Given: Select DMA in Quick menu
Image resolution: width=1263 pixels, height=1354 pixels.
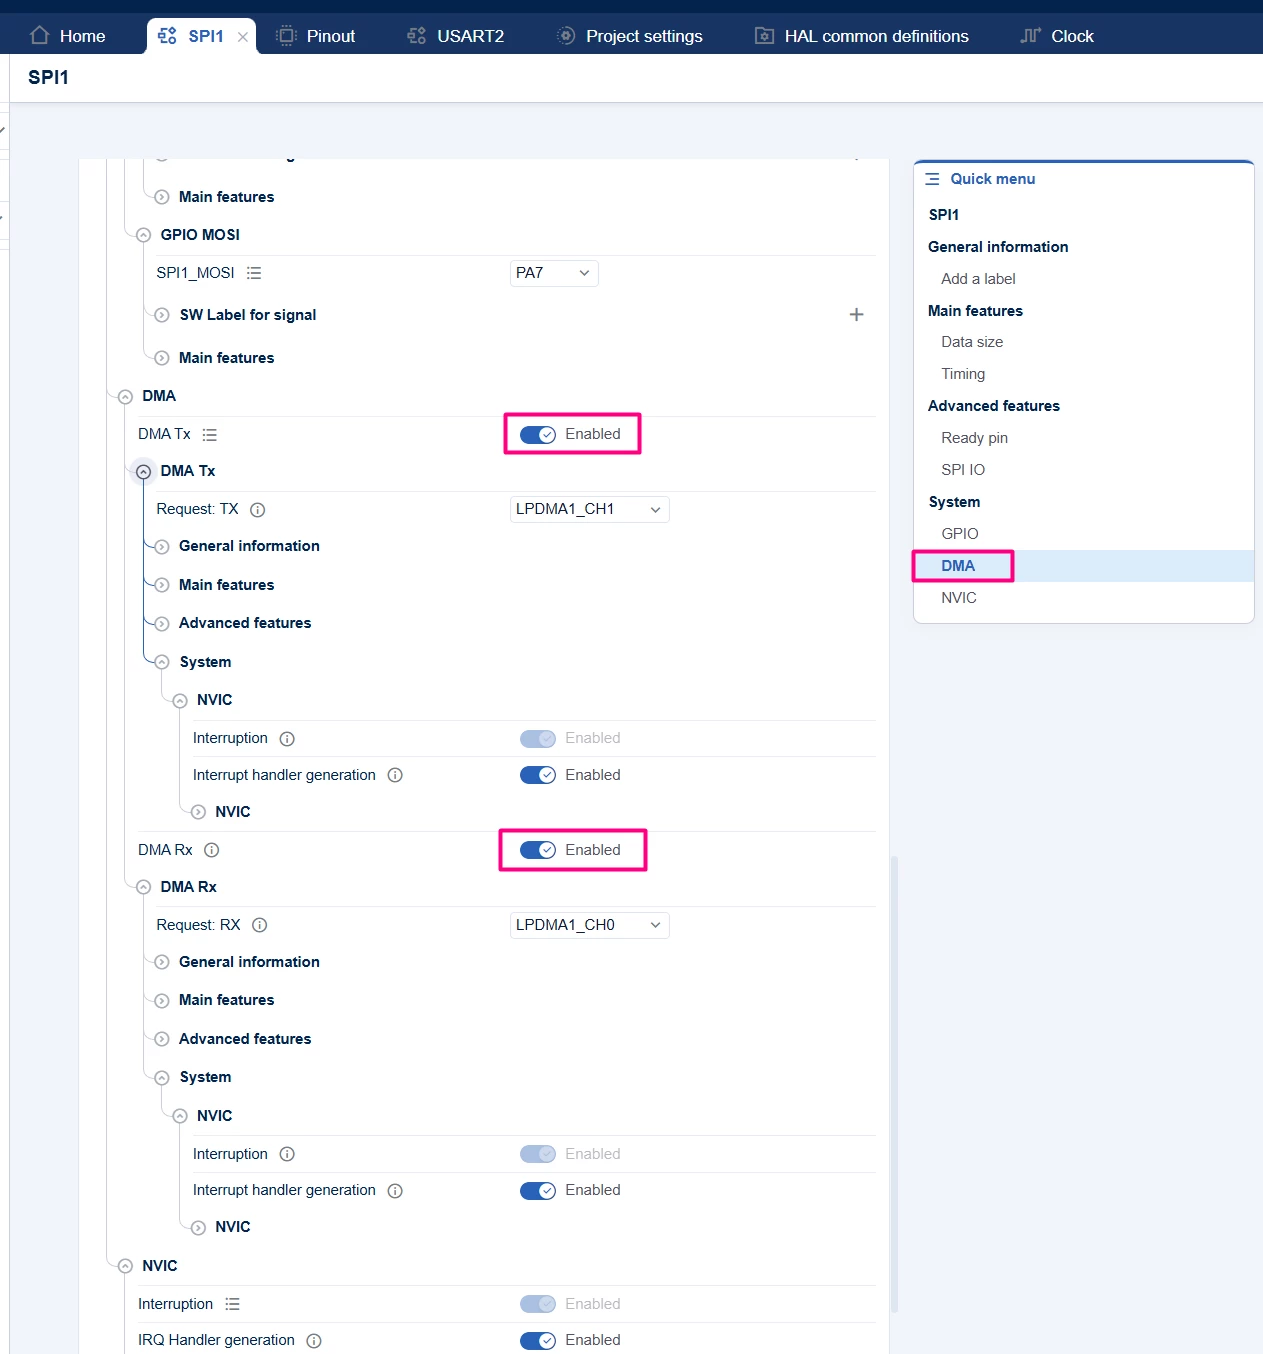Looking at the screenshot, I should [x=958, y=566].
